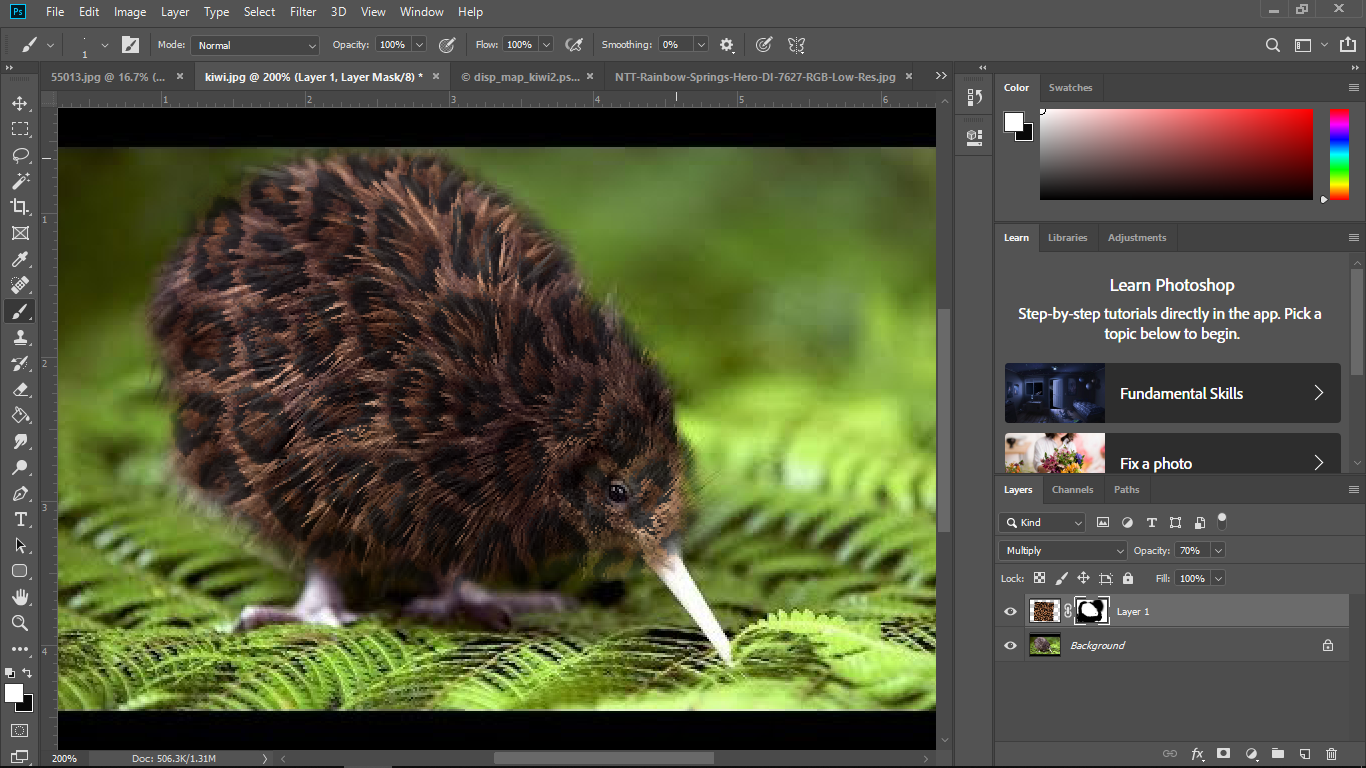This screenshot has width=1366, height=768.
Task: Select the Crop tool
Action: coord(20,207)
